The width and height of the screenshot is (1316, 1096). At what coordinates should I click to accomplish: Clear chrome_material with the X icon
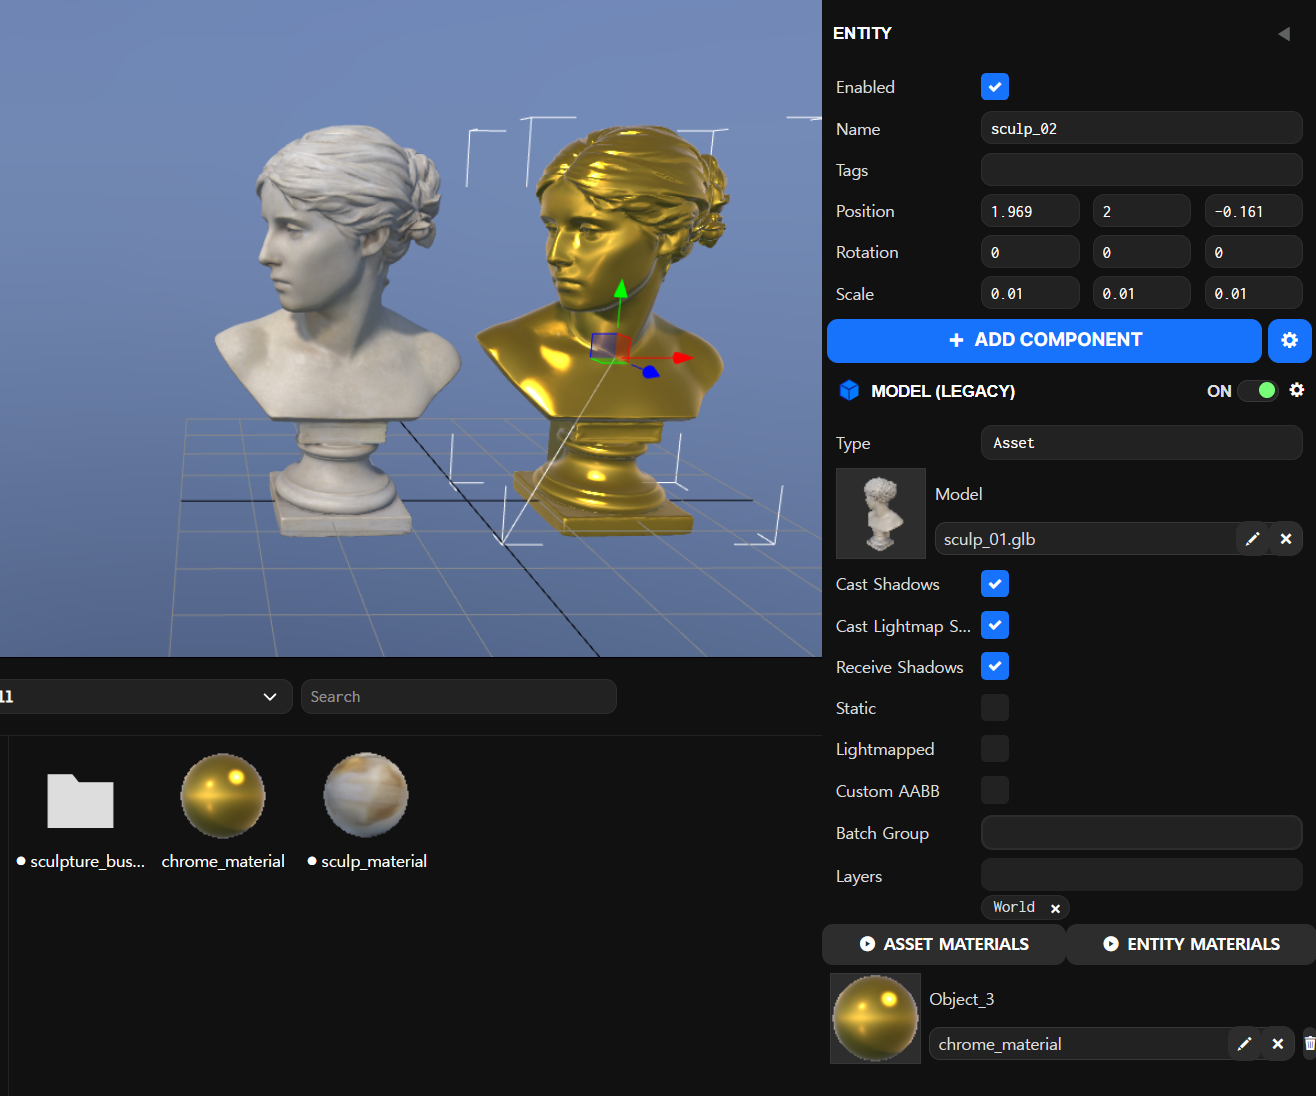1277,1044
